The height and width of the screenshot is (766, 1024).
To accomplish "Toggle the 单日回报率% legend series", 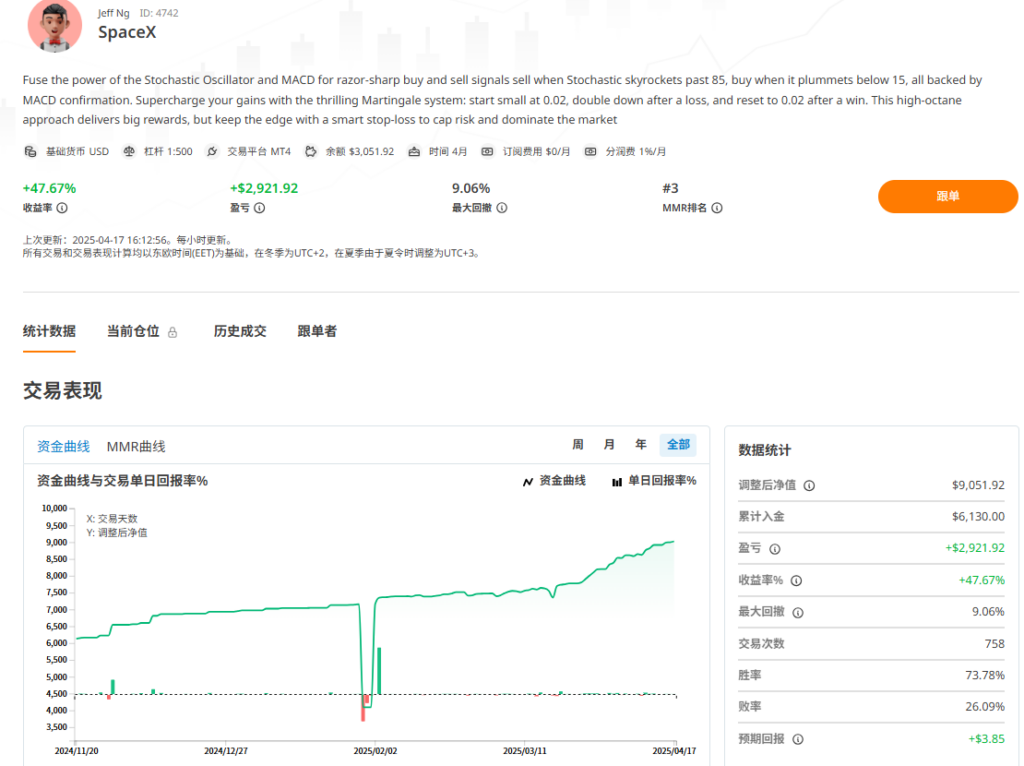I will (654, 481).
